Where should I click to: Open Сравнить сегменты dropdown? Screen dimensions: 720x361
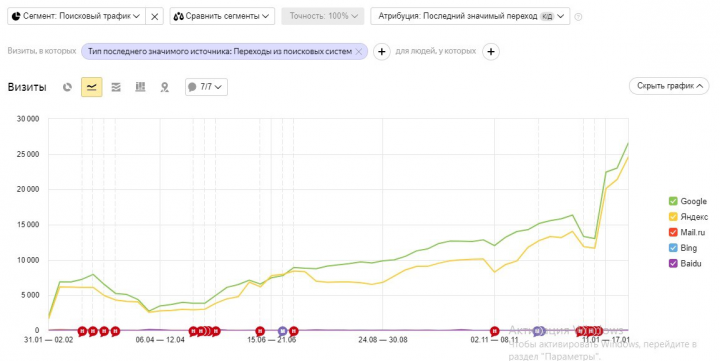(222, 16)
